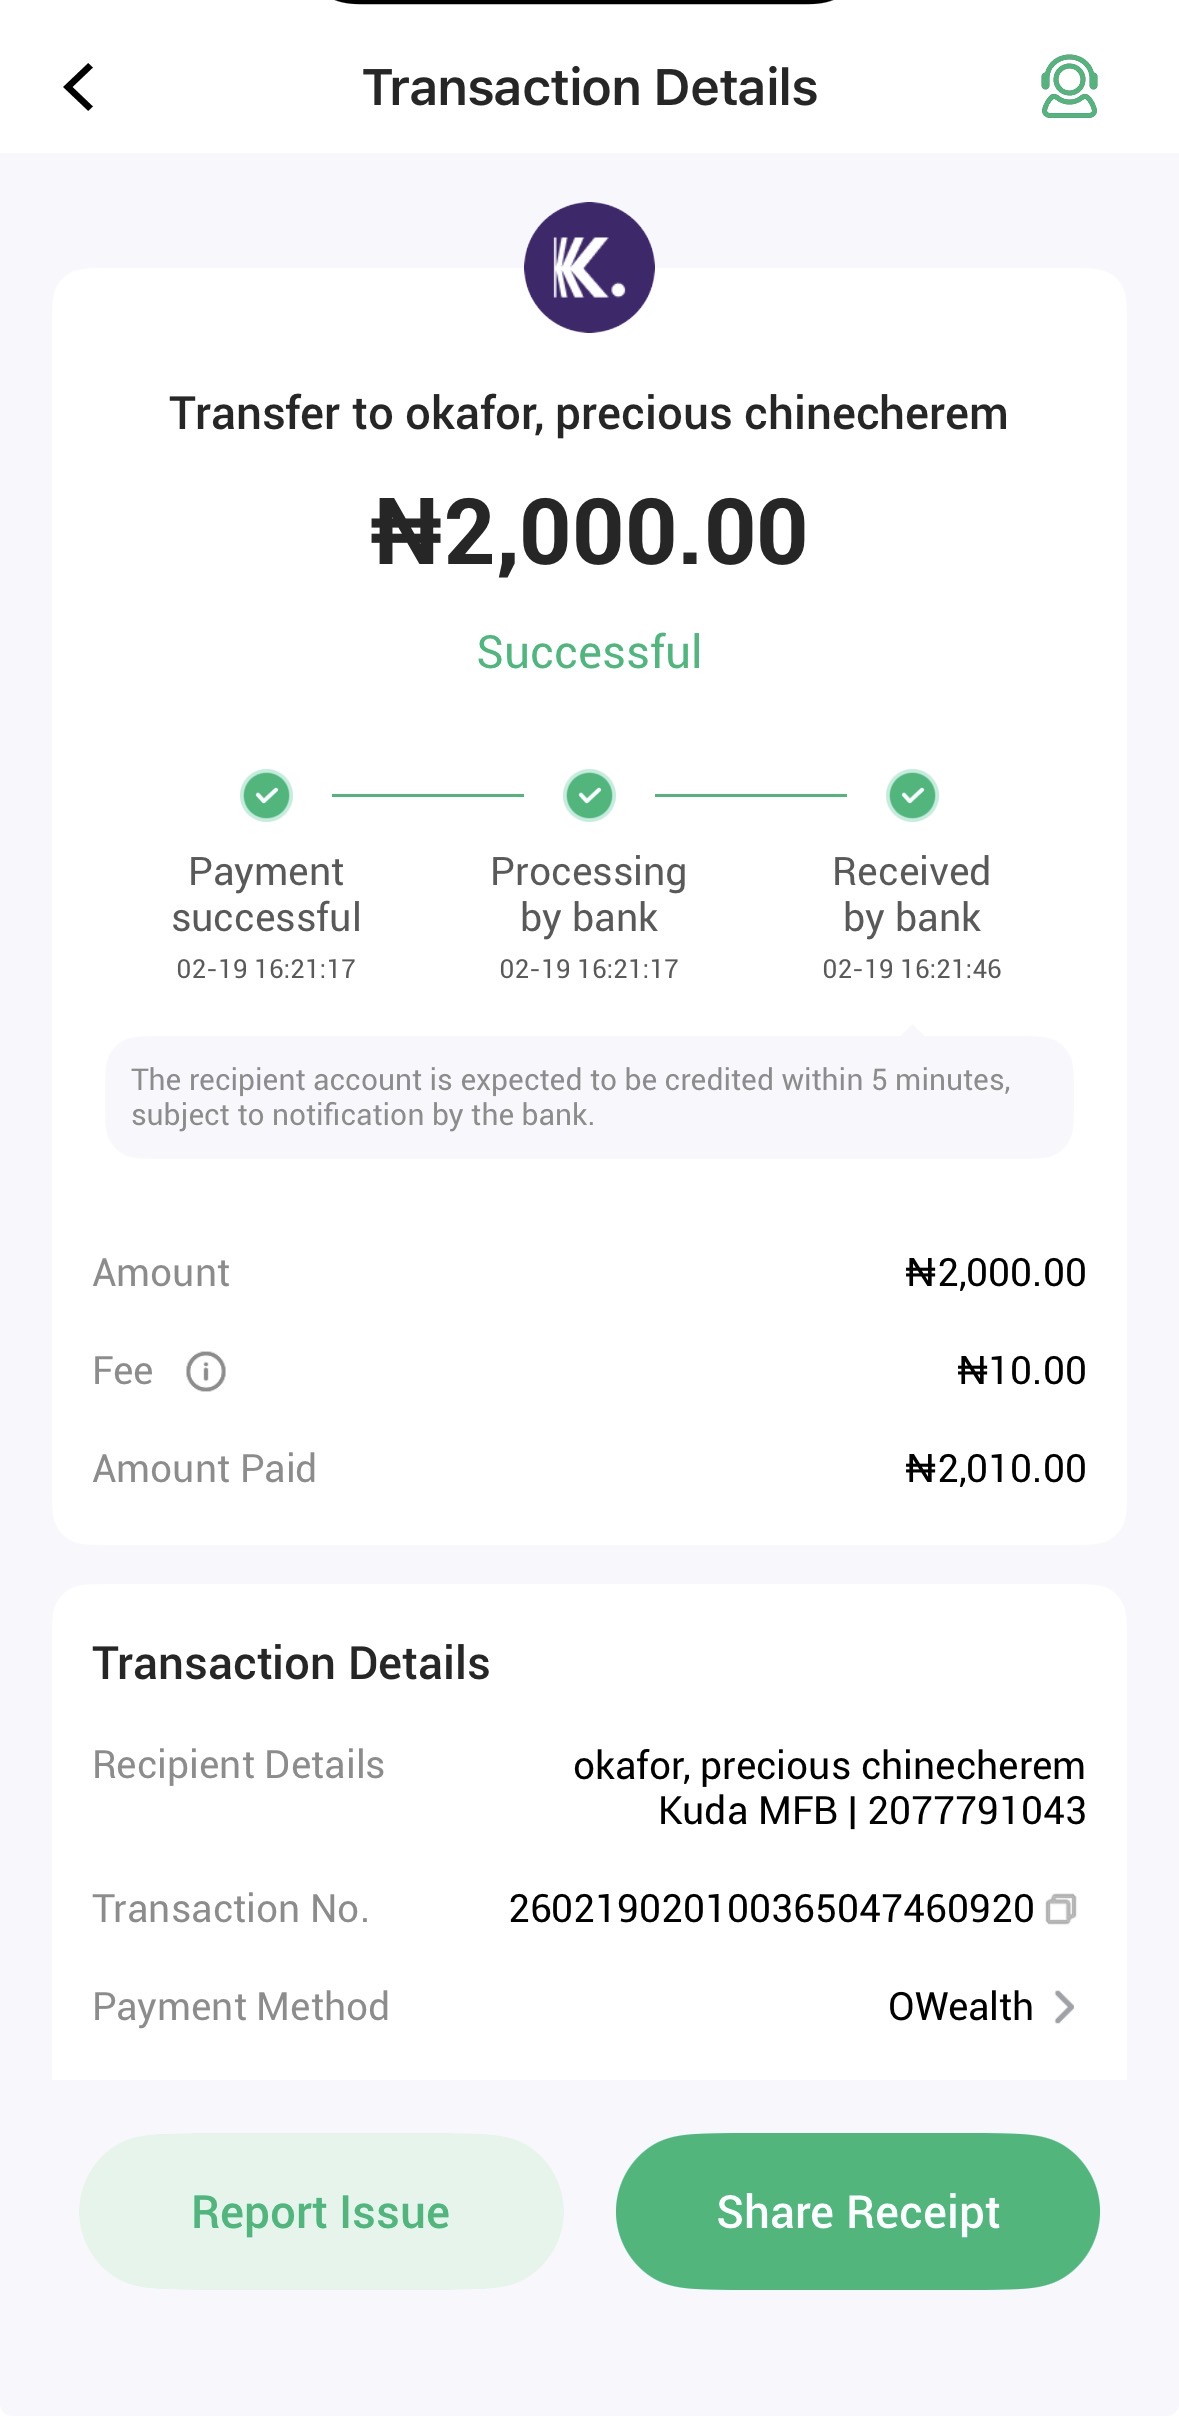Tap the Processing by bank checkmark
The image size is (1179, 2416).
pos(589,796)
